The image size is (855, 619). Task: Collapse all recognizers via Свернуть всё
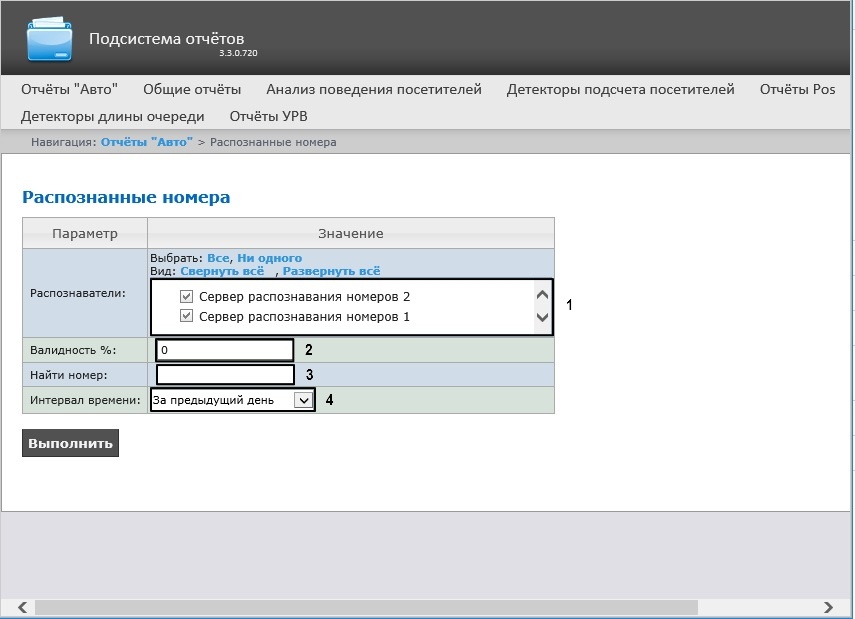(x=222, y=271)
